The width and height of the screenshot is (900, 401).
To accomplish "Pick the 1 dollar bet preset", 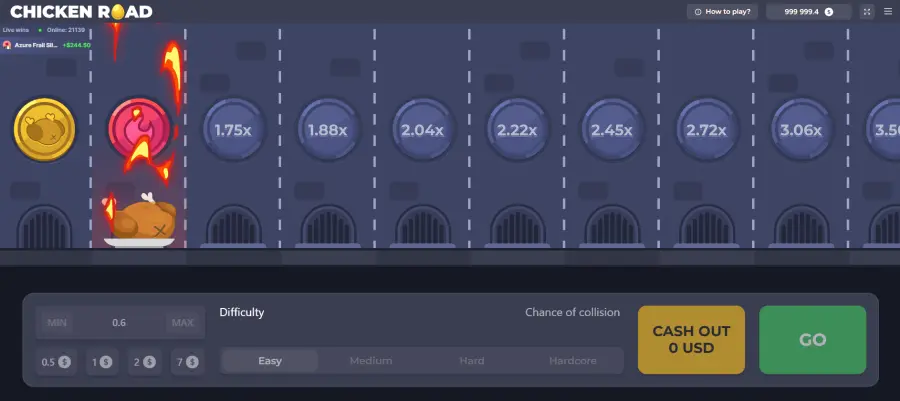I will (x=102, y=362).
